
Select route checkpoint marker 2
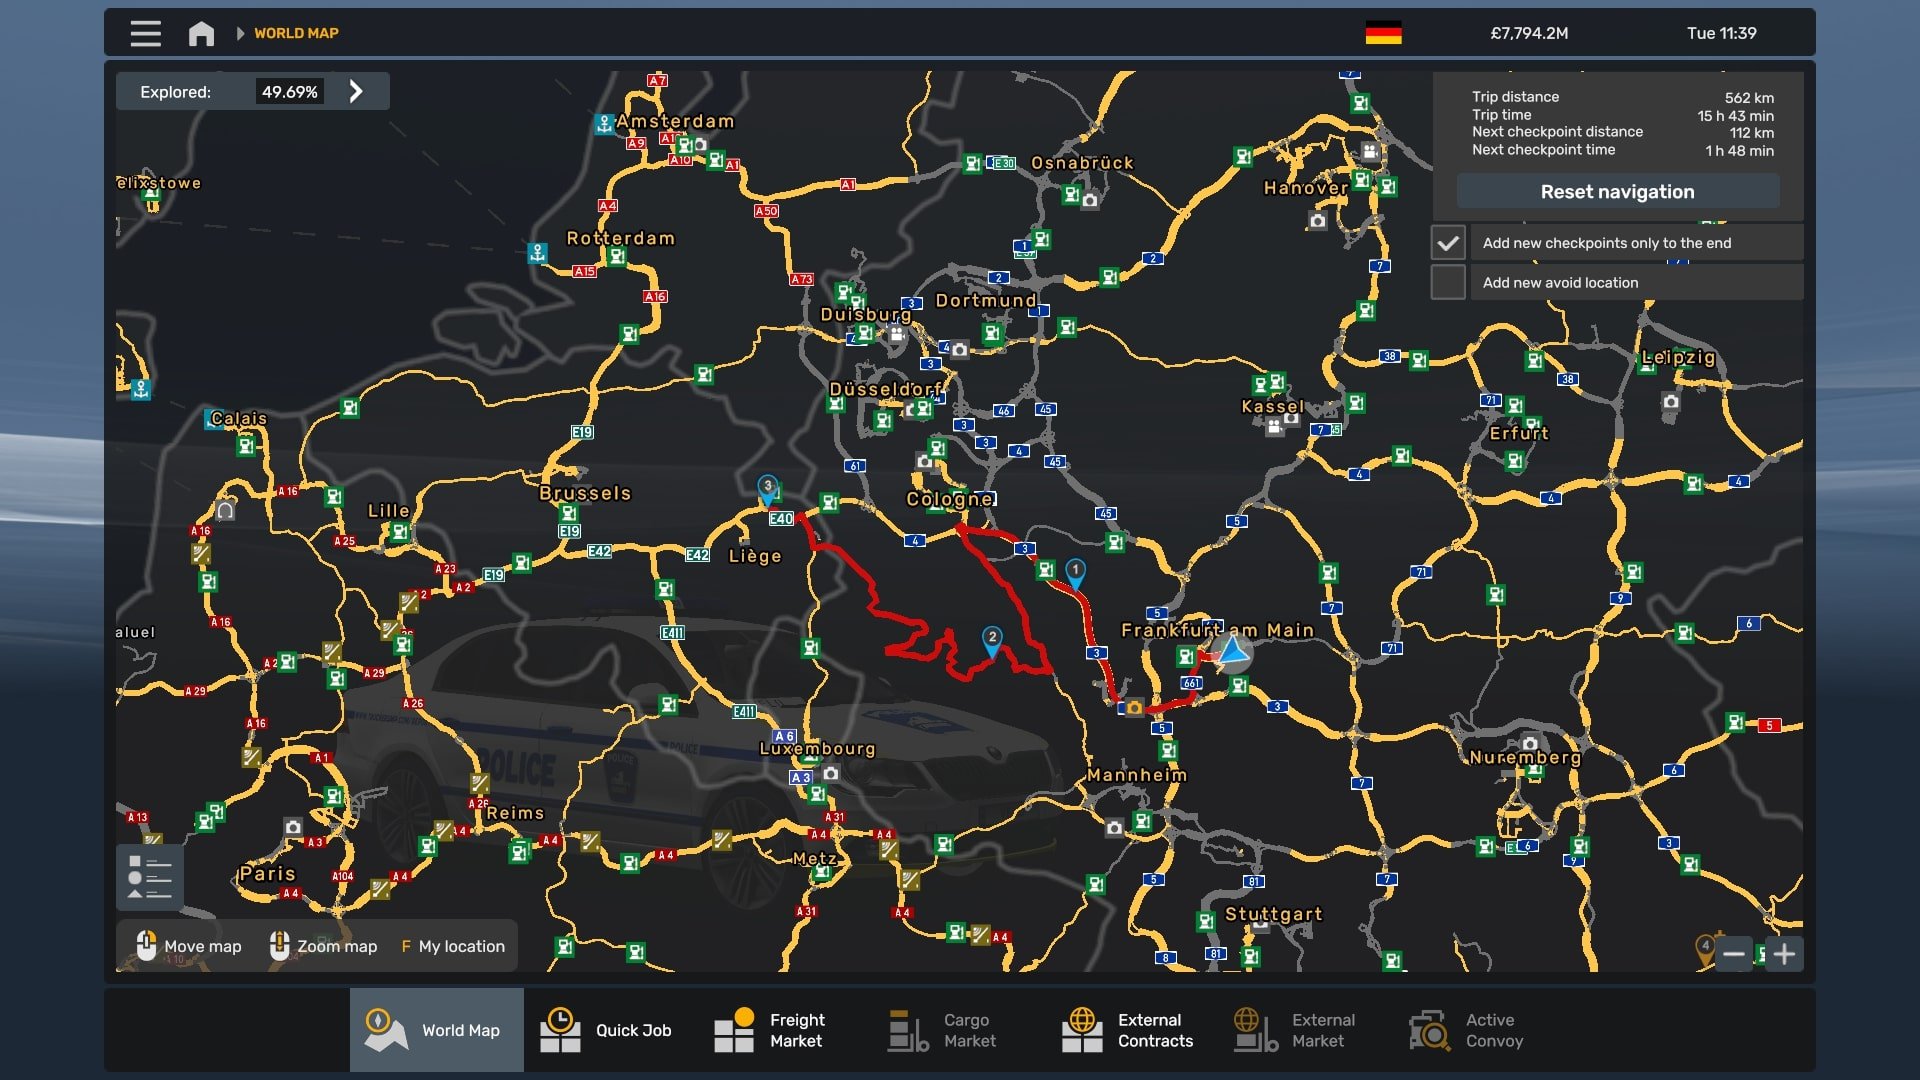(991, 639)
